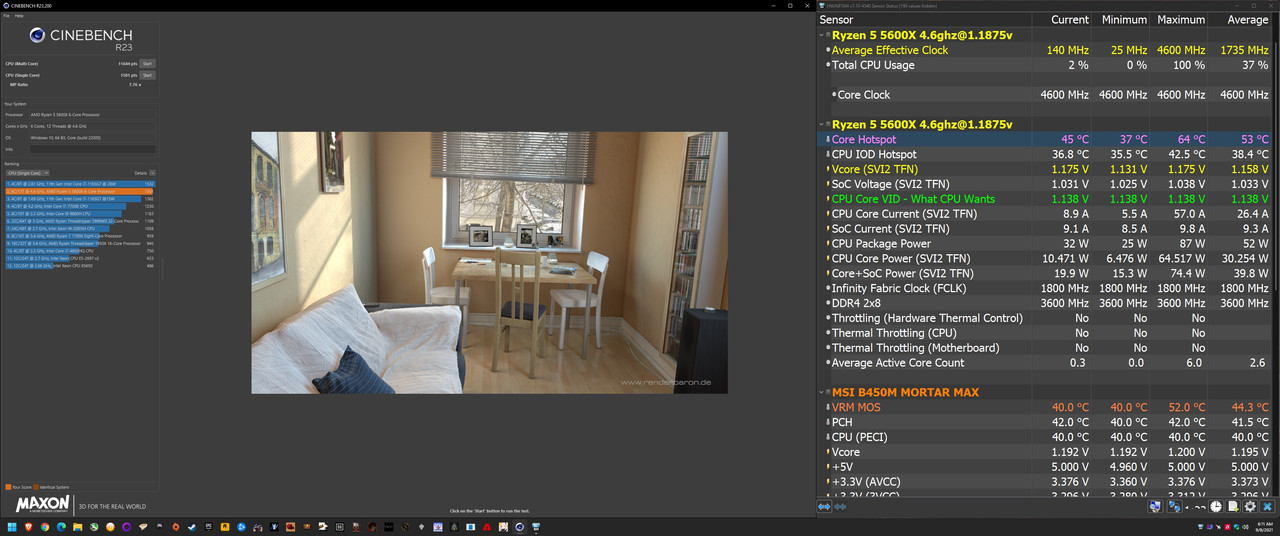Click HWiNFO reset clock icon
Image resolution: width=1280 pixels, height=536 pixels.
pyautogui.click(x=1216, y=506)
